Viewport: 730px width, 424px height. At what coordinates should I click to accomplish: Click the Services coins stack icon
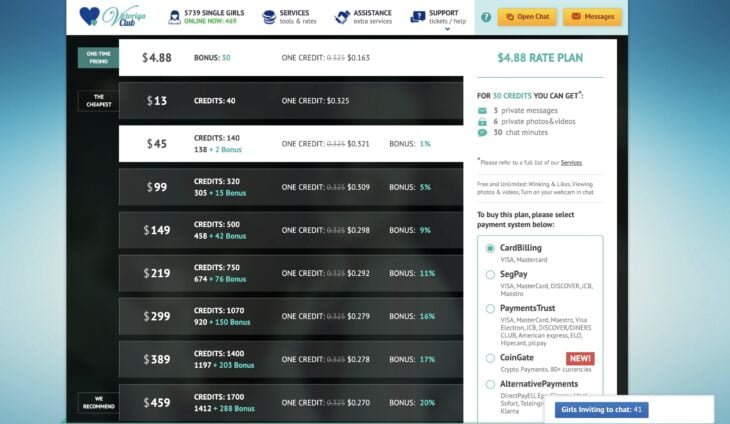click(x=269, y=17)
